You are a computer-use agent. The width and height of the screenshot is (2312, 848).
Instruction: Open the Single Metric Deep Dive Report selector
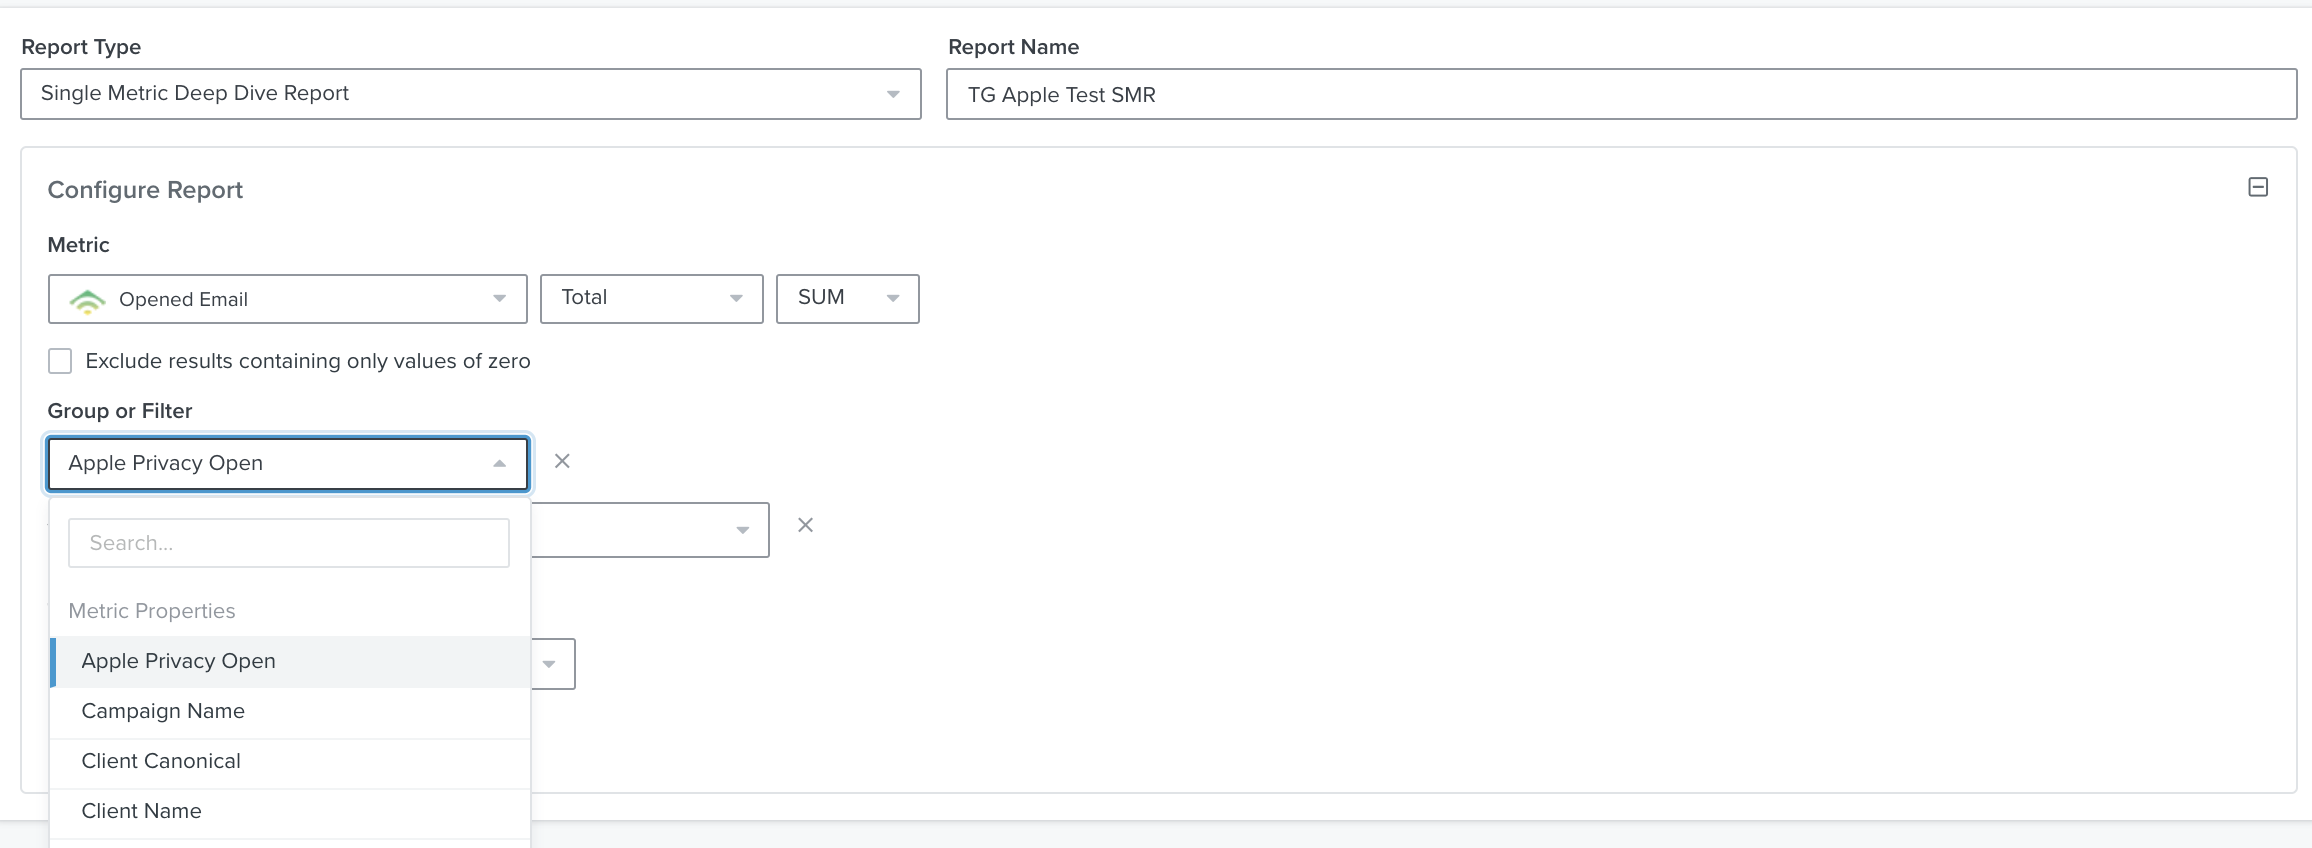pos(470,94)
